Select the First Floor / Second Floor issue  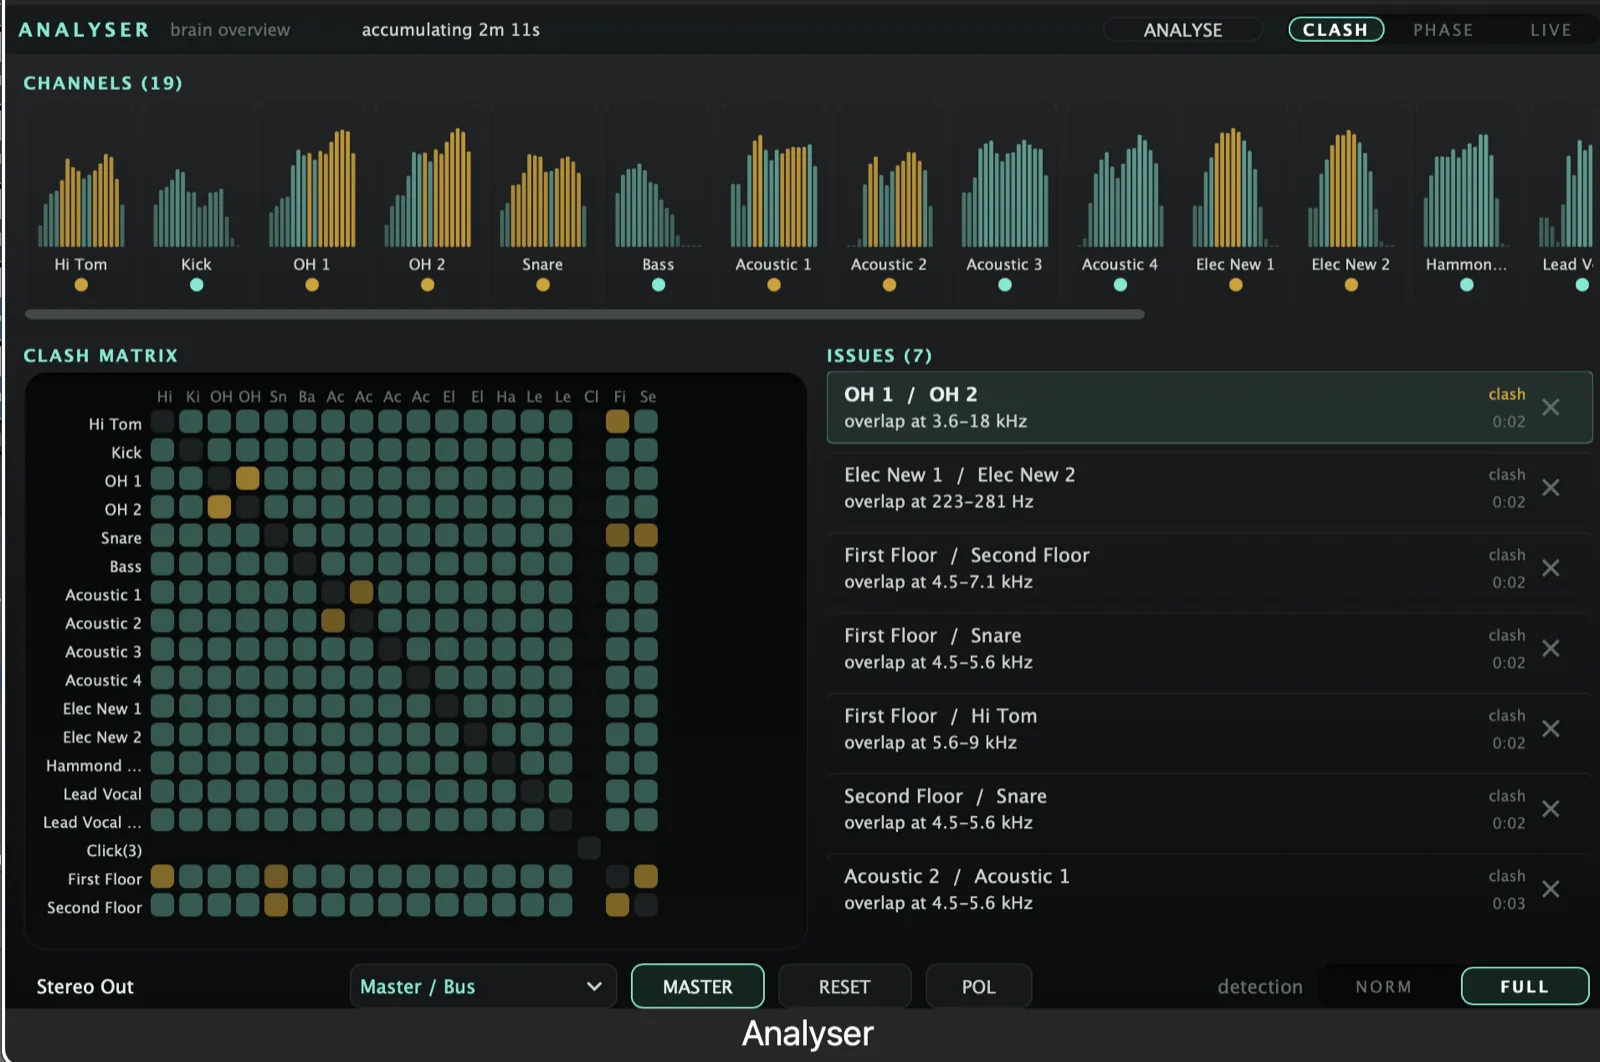pyautogui.click(x=1209, y=568)
